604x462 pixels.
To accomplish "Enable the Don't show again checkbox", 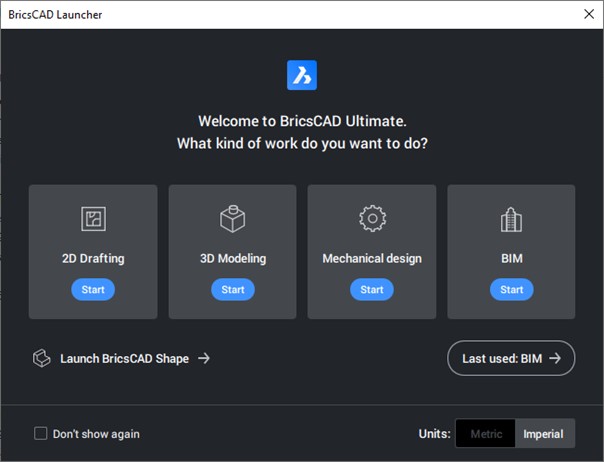I will click(x=40, y=433).
